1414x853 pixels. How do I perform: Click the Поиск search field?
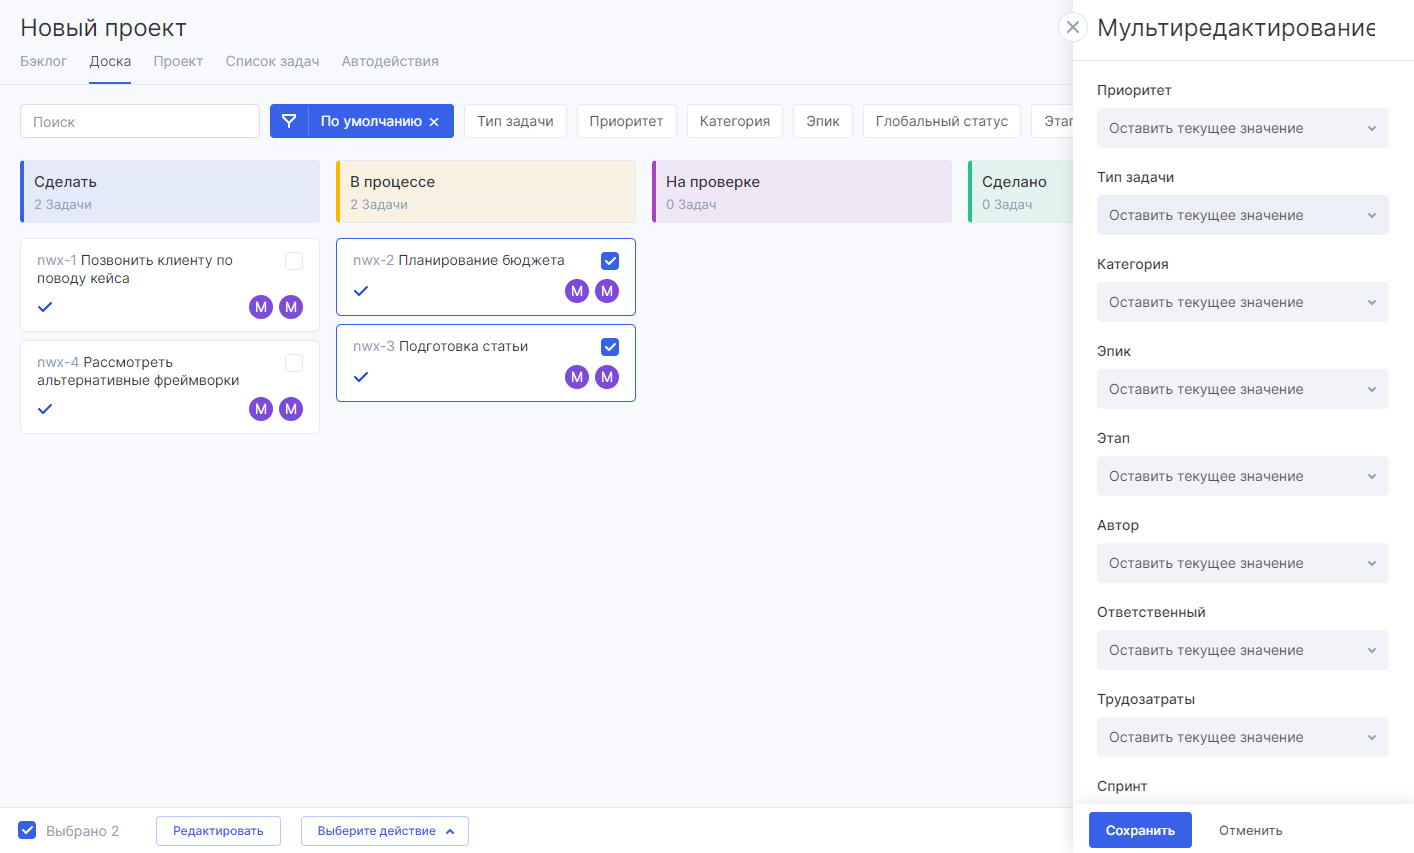point(140,121)
